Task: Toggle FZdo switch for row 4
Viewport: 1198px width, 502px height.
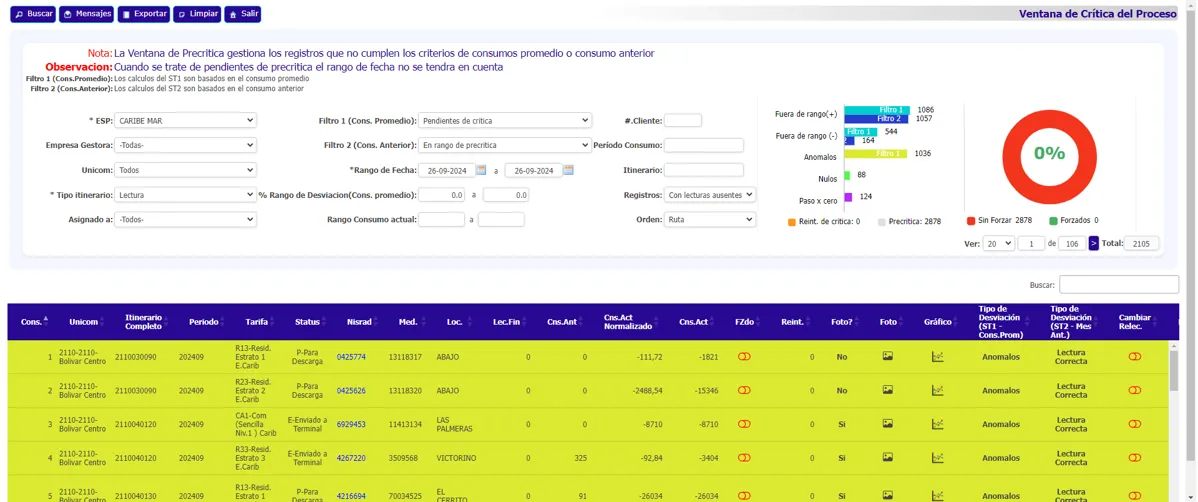Action: coord(744,458)
